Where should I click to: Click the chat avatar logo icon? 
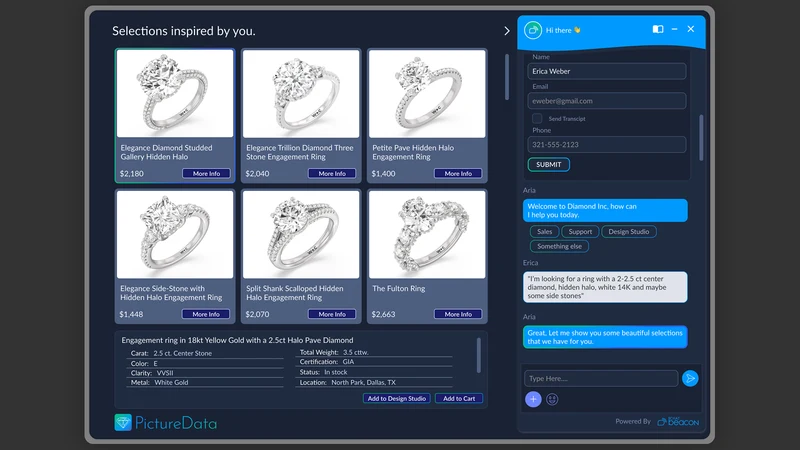point(533,30)
